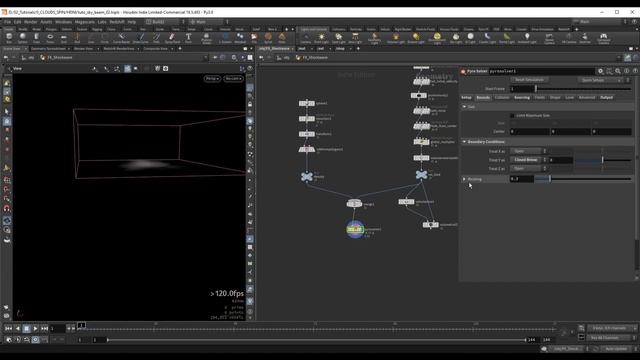Open the Treat X as dropdown
Viewport: 640px width, 360px height.
(528, 151)
